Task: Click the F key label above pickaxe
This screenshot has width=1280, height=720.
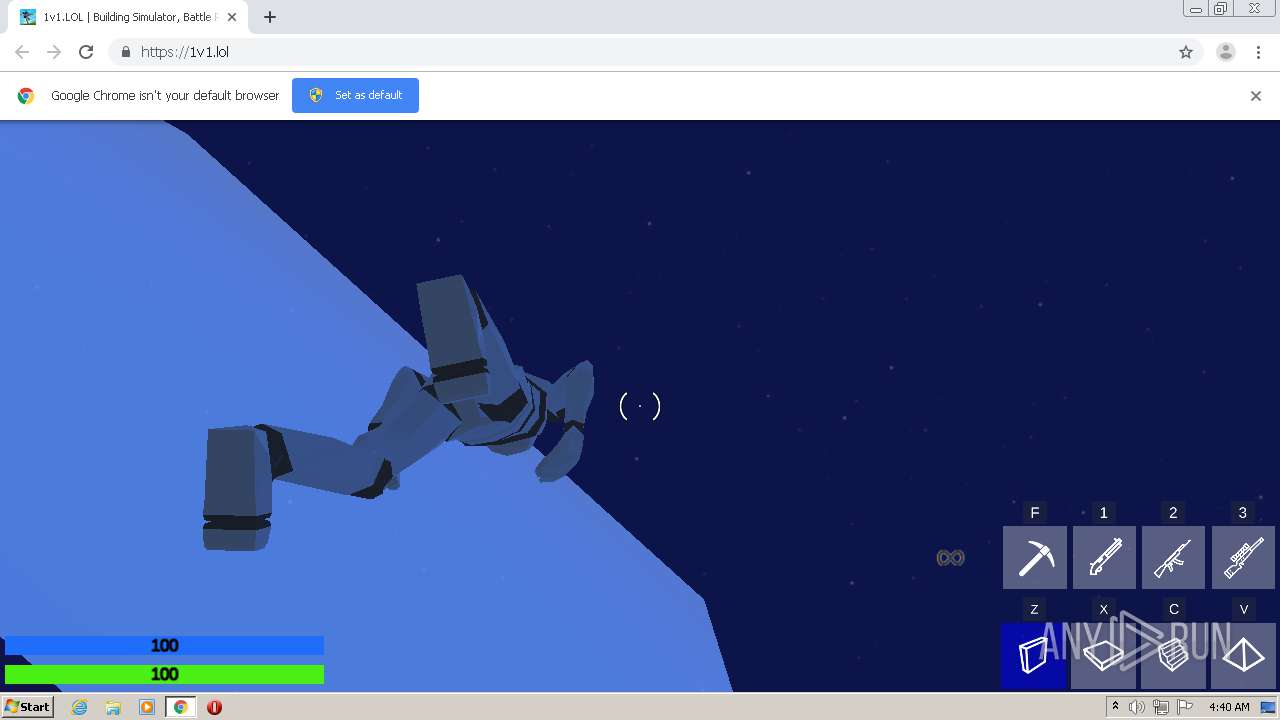Action: click(x=1035, y=513)
